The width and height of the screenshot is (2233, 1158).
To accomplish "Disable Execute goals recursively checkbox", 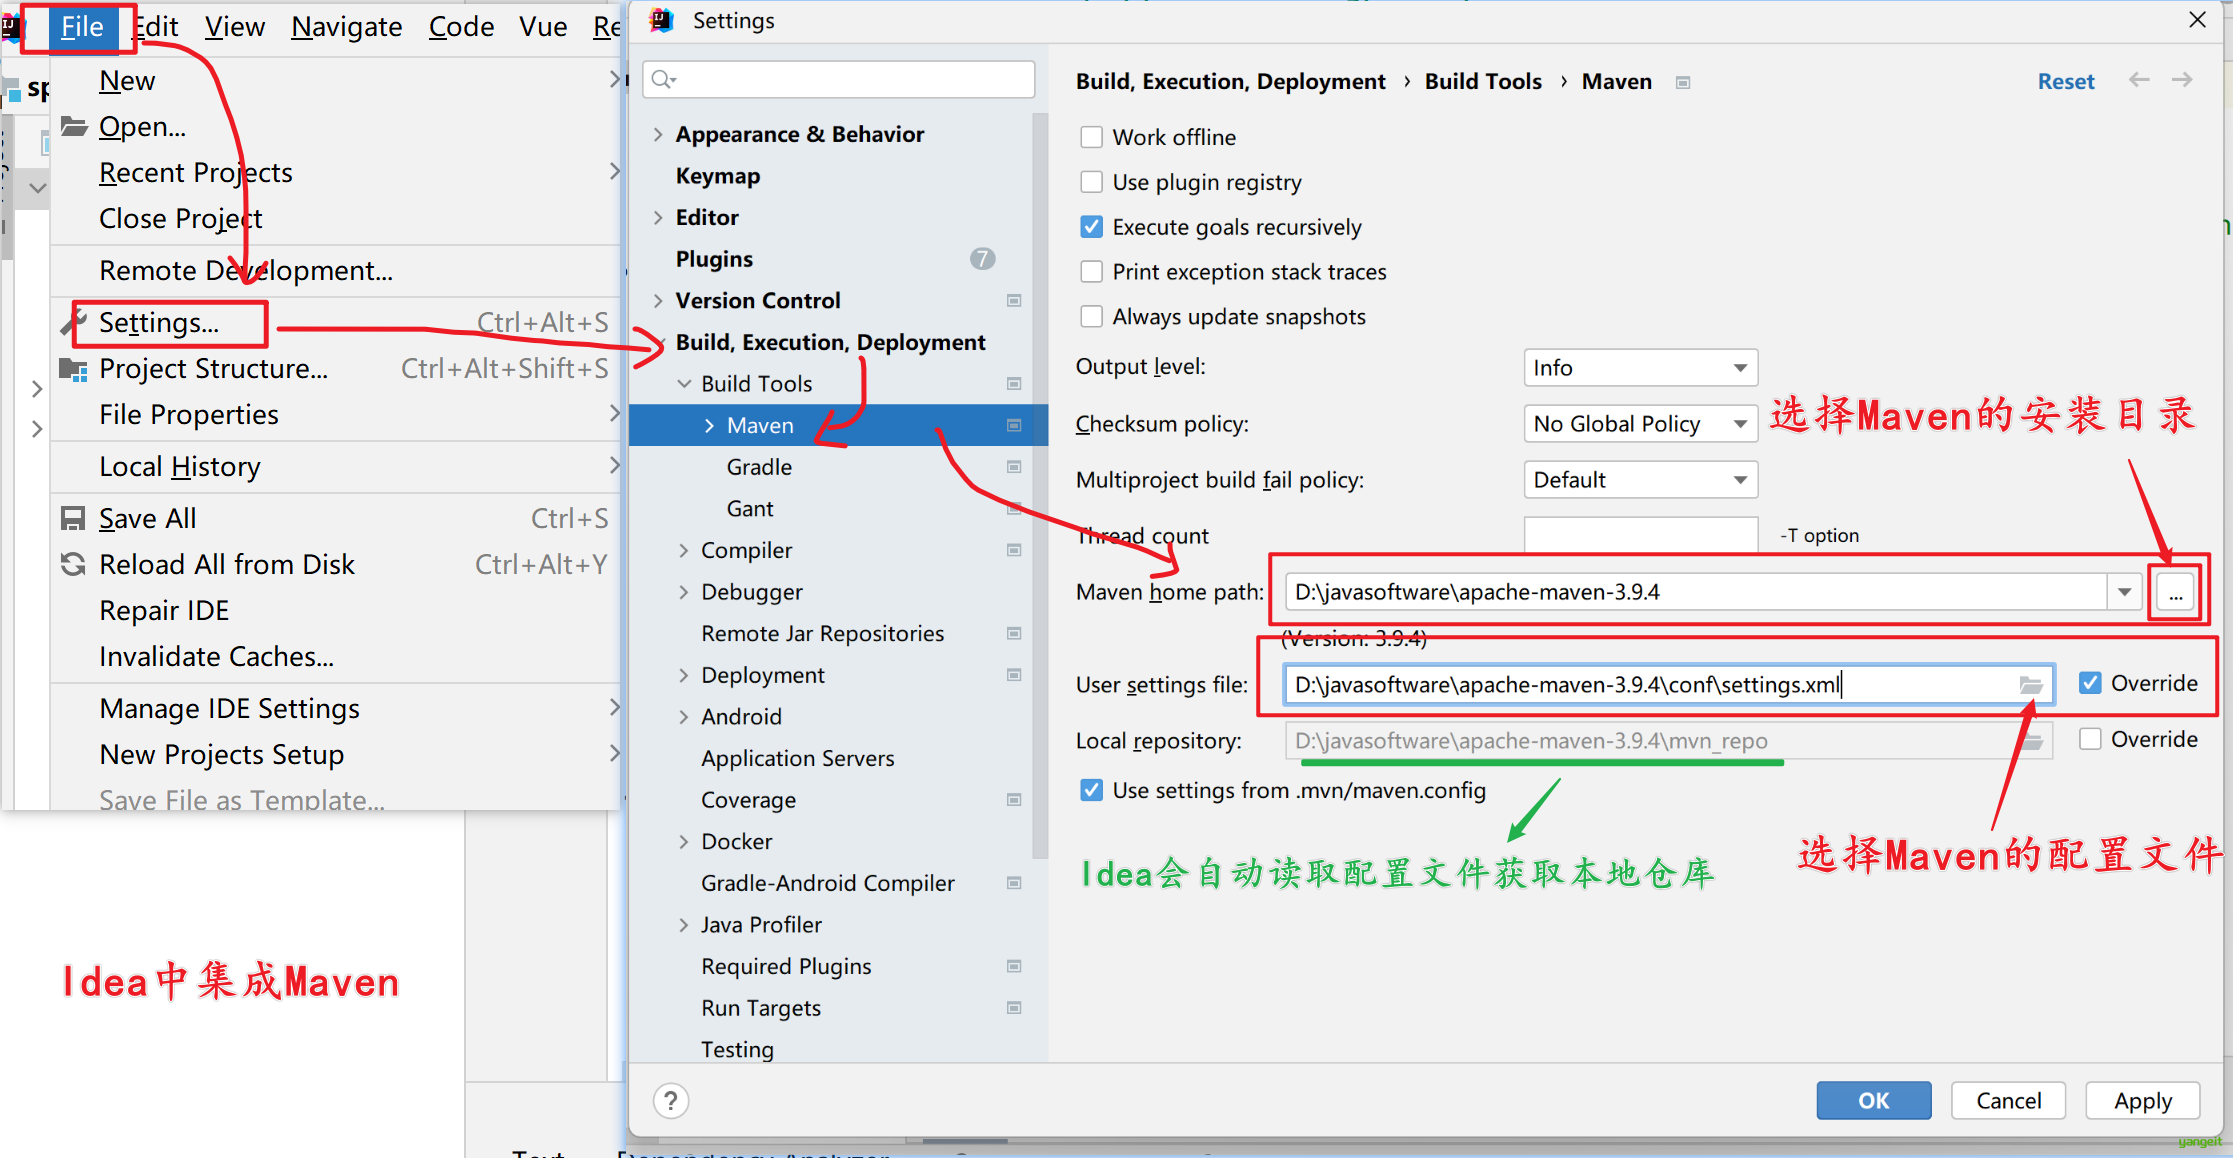I will click(x=1091, y=227).
